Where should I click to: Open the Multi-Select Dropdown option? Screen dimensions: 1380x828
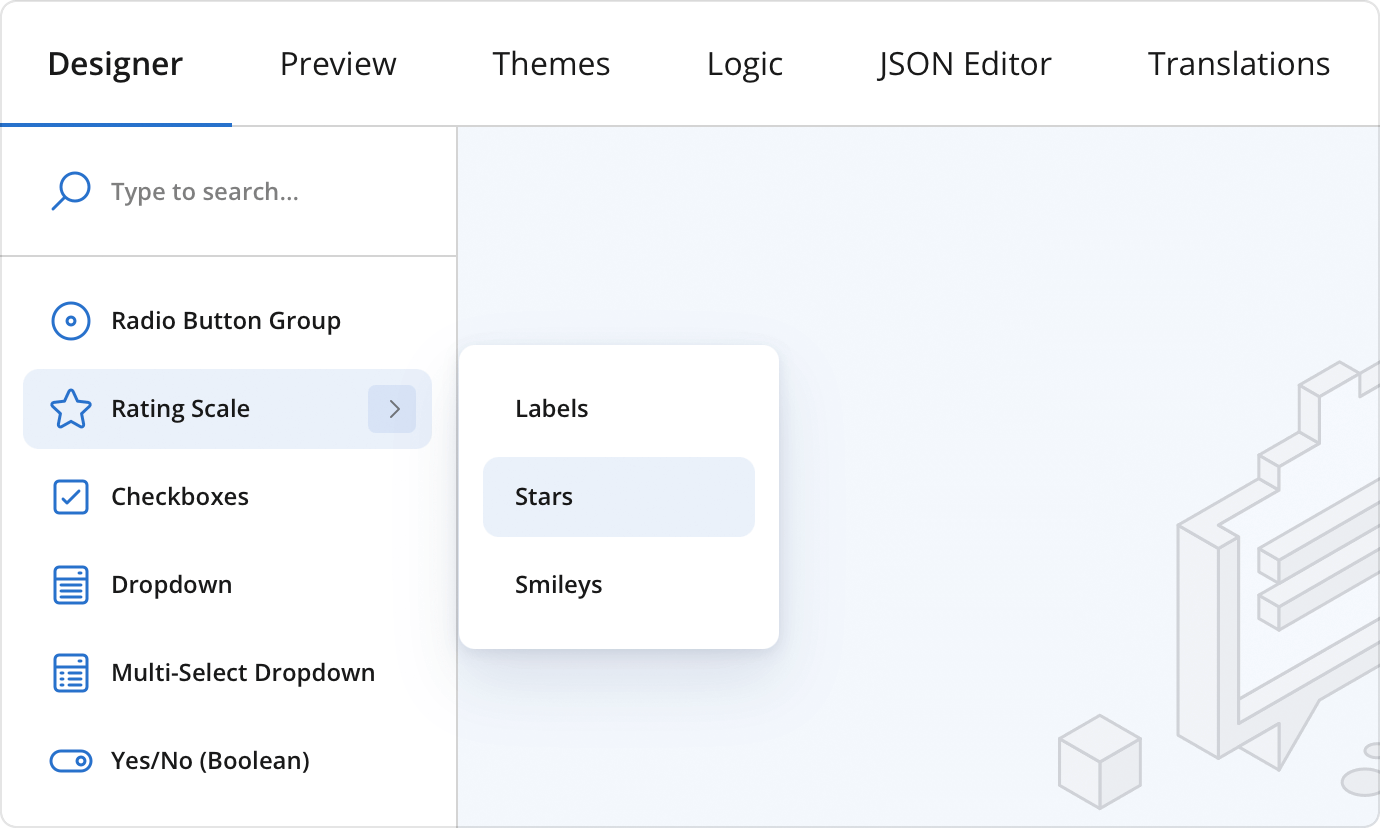(243, 672)
